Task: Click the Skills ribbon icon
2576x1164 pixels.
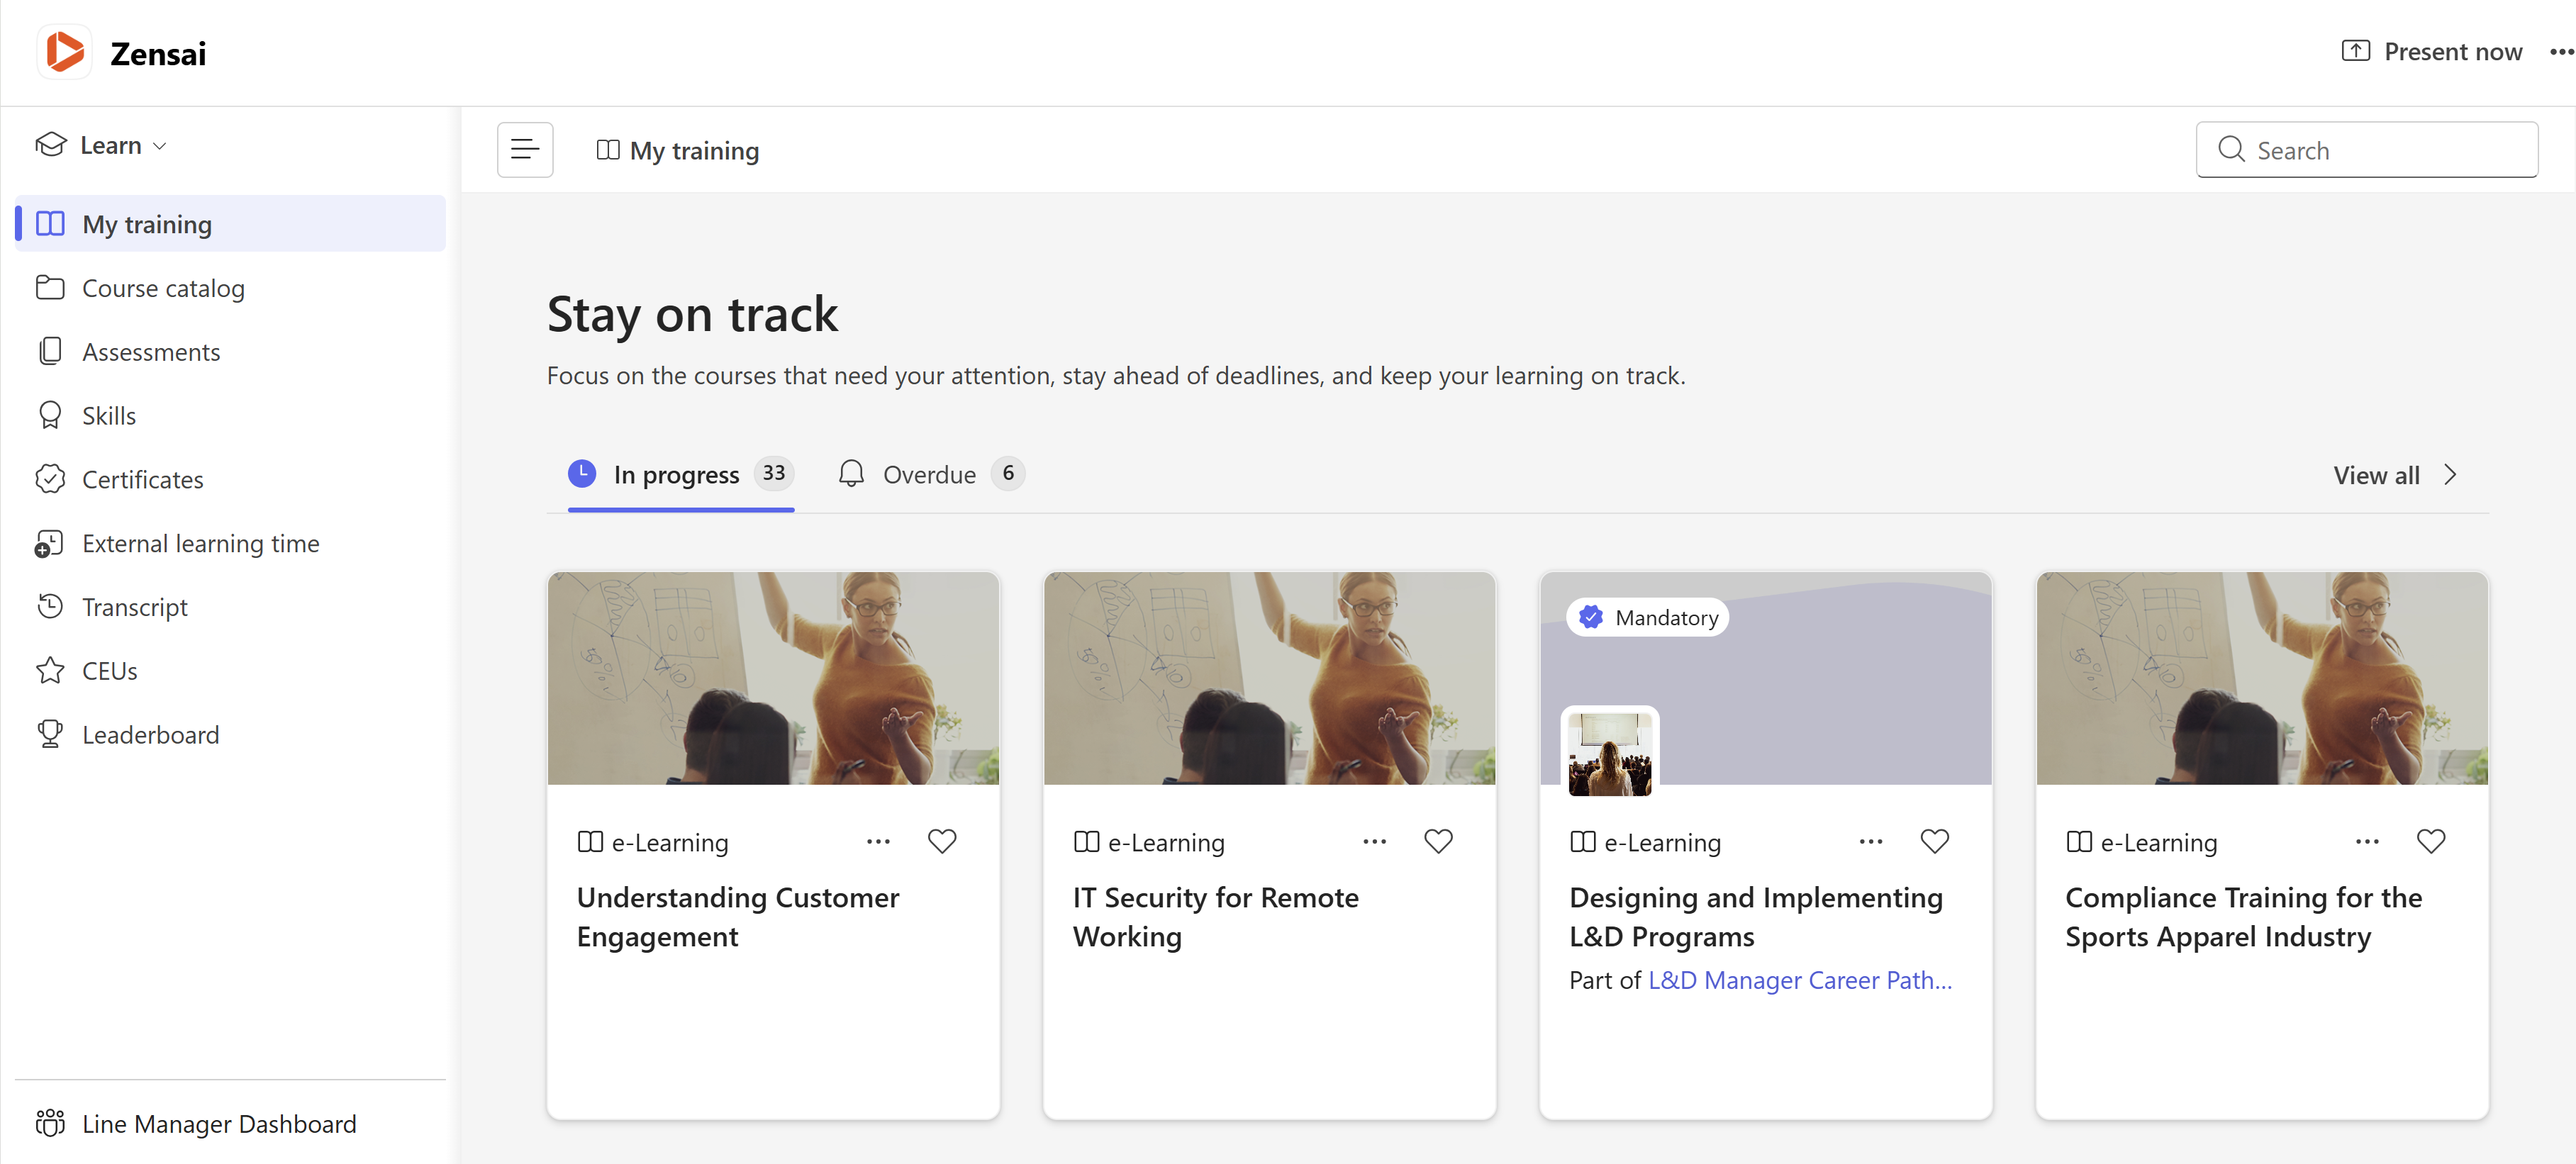Action: (50, 415)
